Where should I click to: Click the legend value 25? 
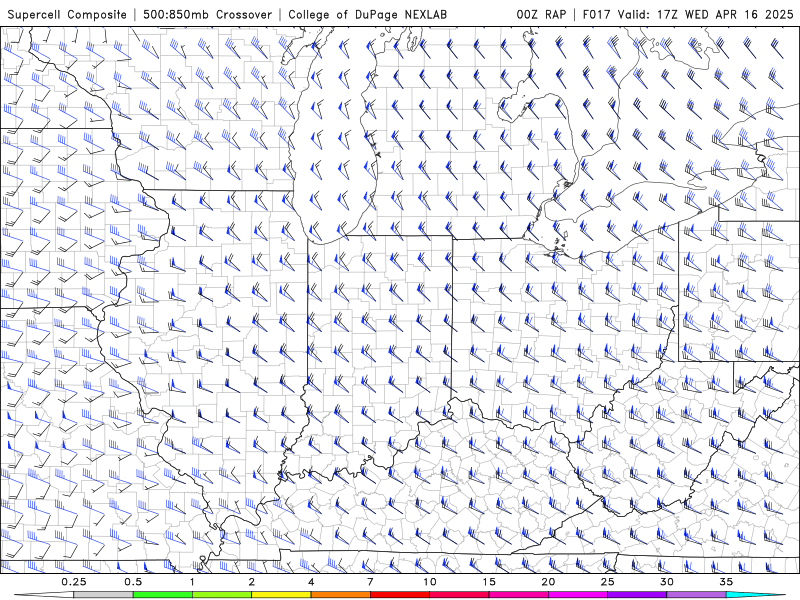tap(608, 582)
